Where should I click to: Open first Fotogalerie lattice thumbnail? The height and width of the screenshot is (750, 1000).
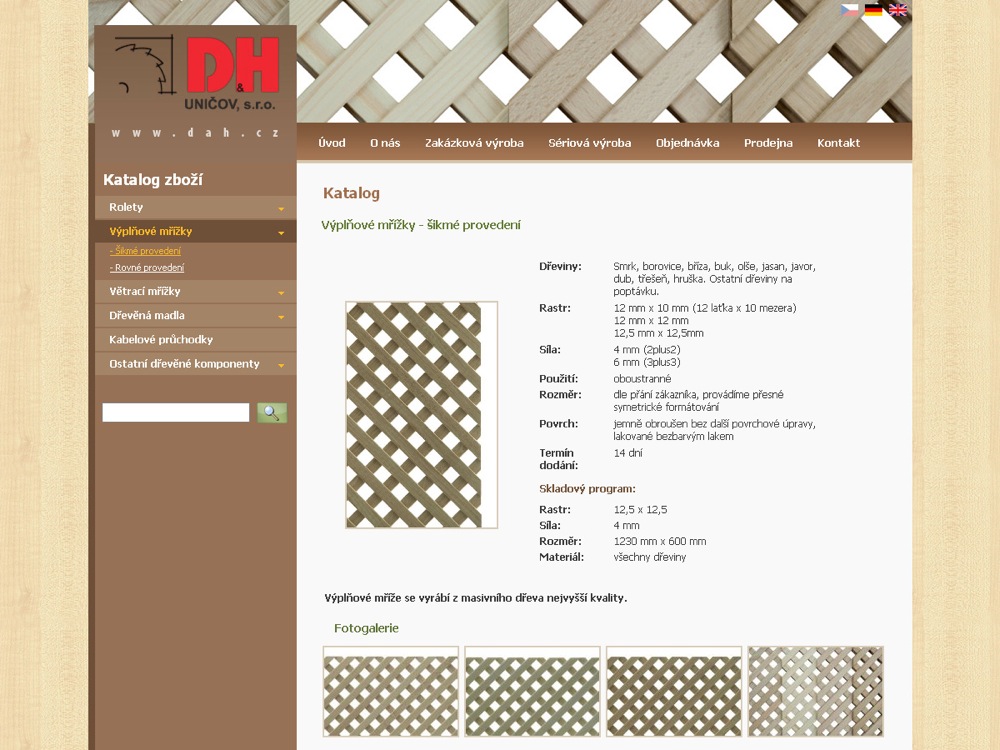[x=391, y=692]
